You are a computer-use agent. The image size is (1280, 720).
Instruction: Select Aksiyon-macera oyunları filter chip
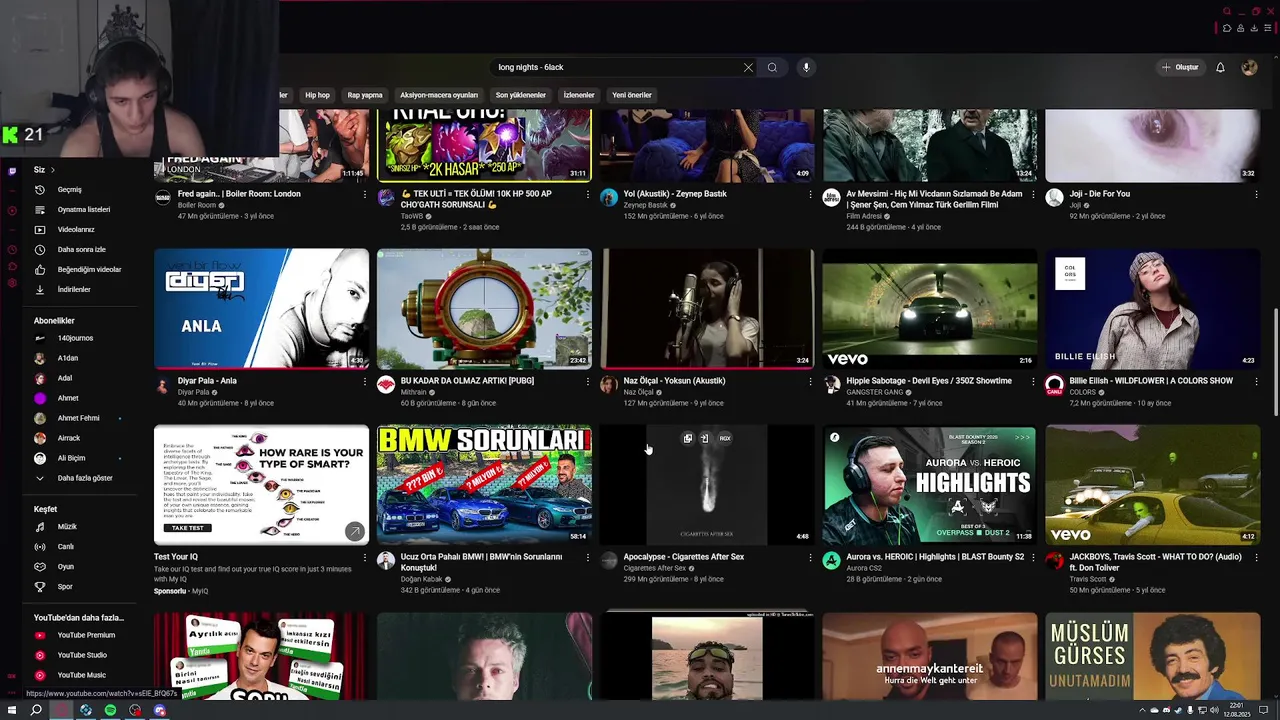pyautogui.click(x=439, y=95)
